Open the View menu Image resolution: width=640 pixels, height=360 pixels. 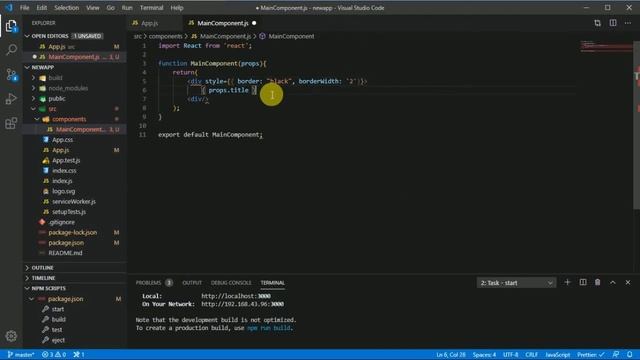click(93, 8)
